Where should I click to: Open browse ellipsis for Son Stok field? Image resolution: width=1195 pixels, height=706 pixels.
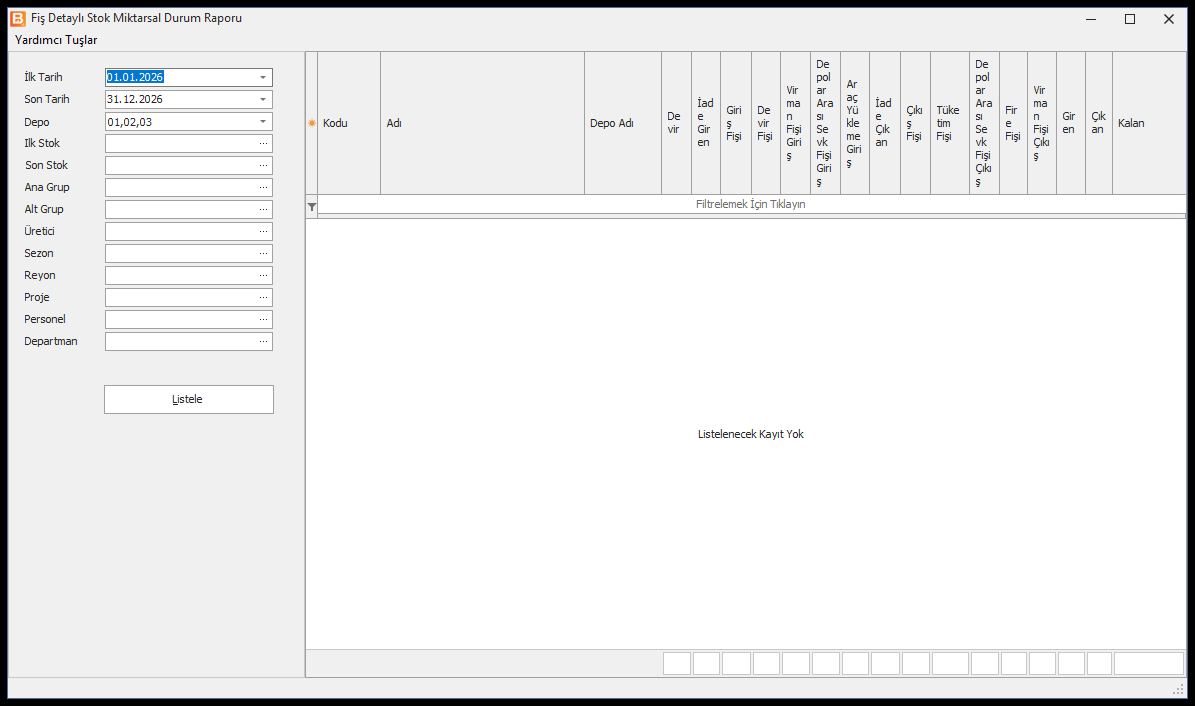pyautogui.click(x=263, y=165)
